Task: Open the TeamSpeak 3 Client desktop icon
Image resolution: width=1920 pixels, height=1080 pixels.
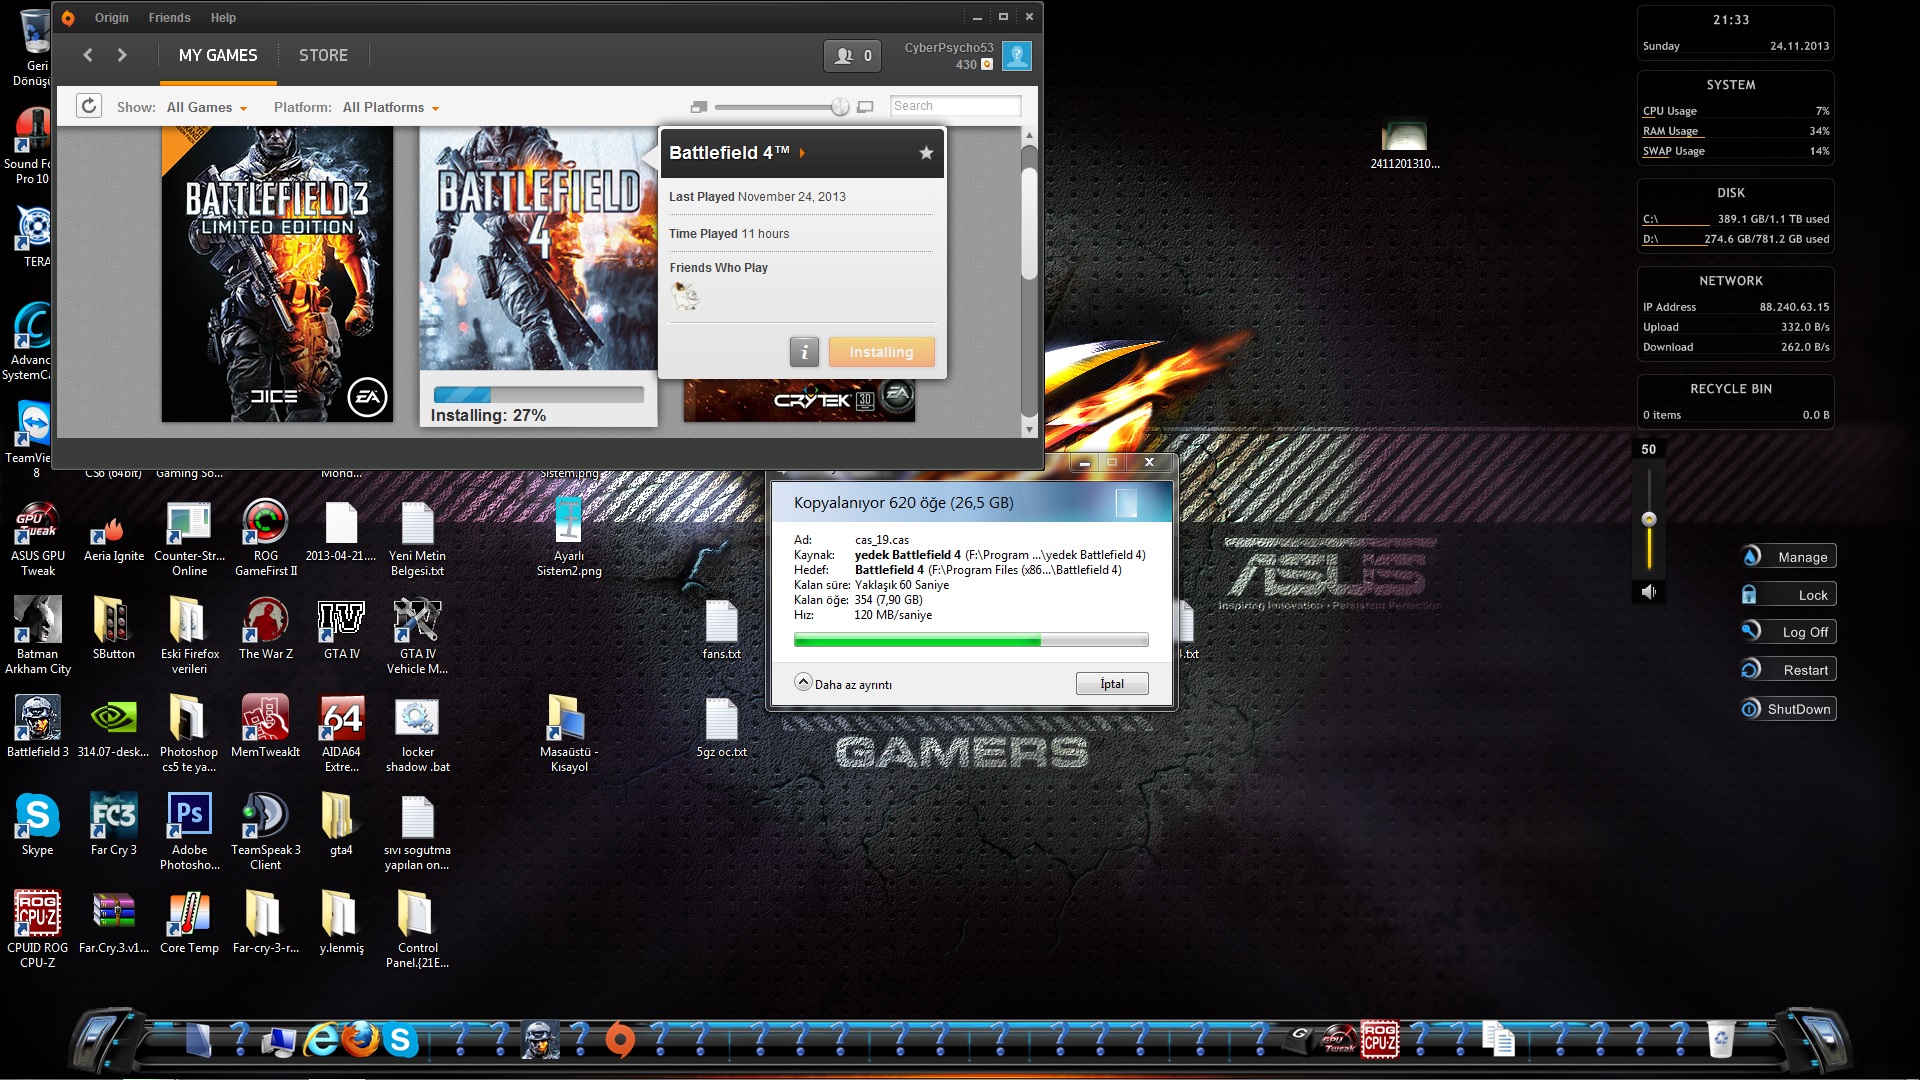Action: 265,833
